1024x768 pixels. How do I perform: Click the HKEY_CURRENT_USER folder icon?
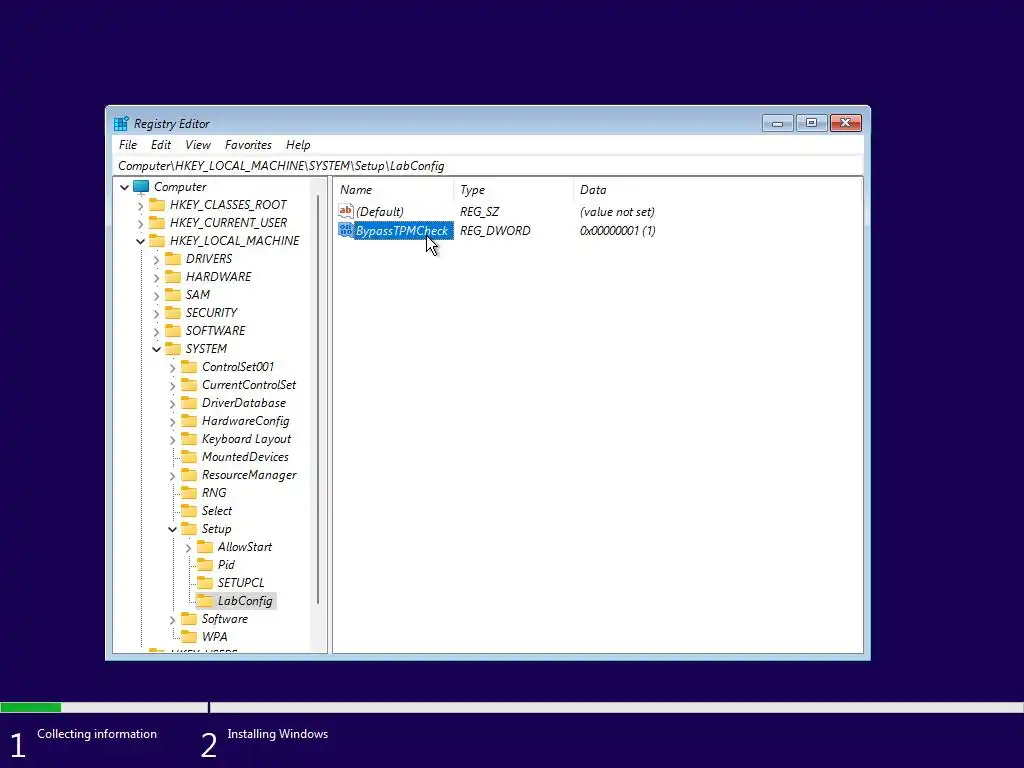tap(157, 223)
